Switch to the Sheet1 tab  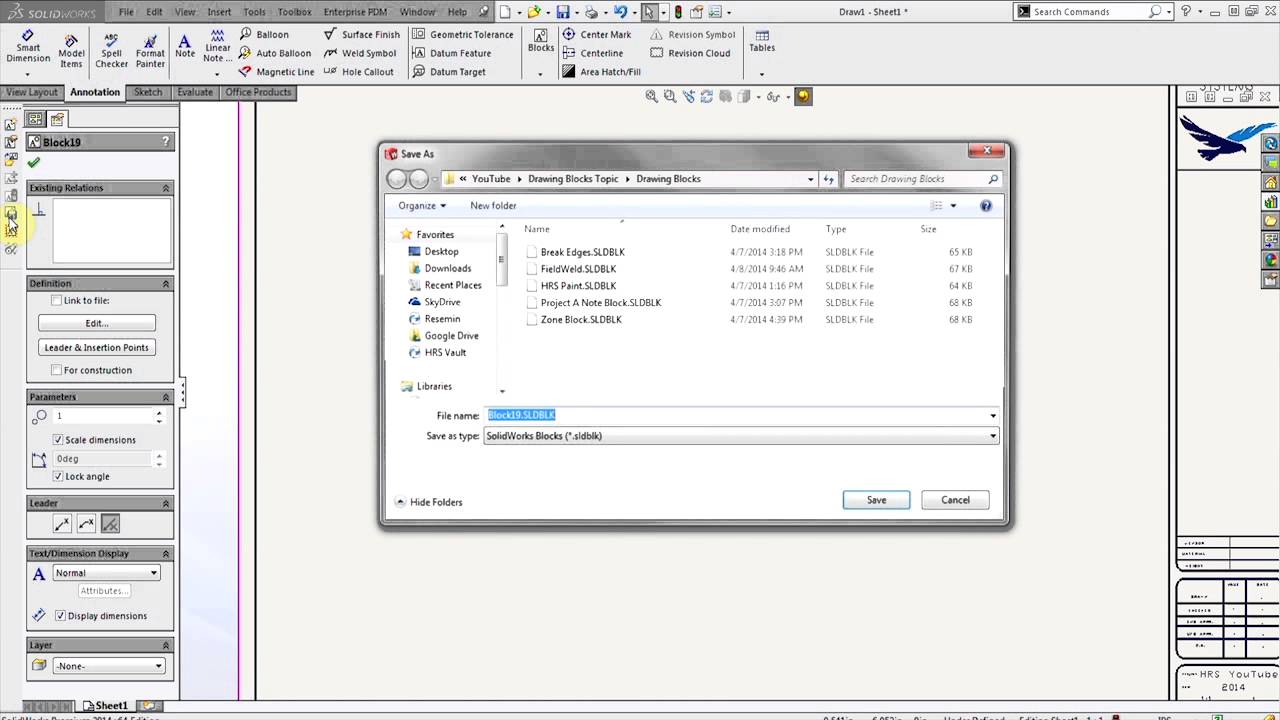pos(105,706)
